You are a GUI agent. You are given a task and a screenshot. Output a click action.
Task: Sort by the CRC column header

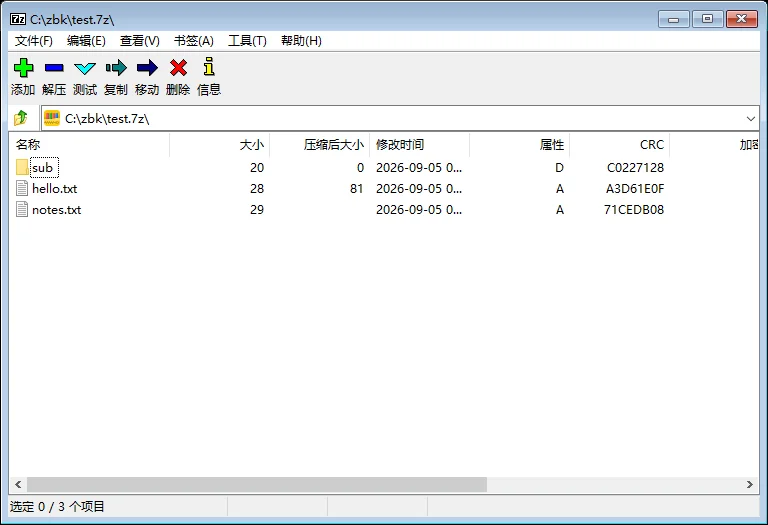coord(619,144)
